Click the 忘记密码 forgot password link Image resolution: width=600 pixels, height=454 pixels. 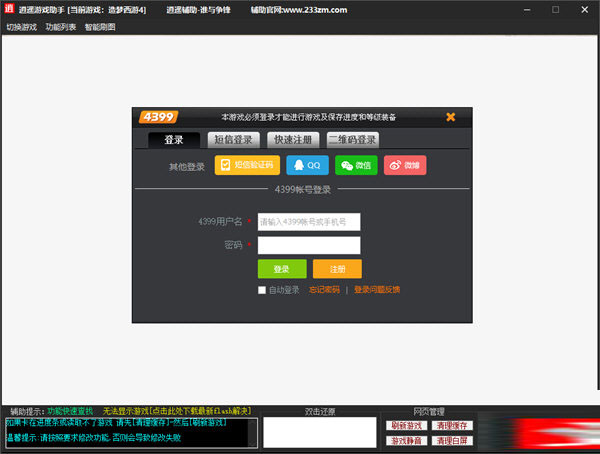324,290
